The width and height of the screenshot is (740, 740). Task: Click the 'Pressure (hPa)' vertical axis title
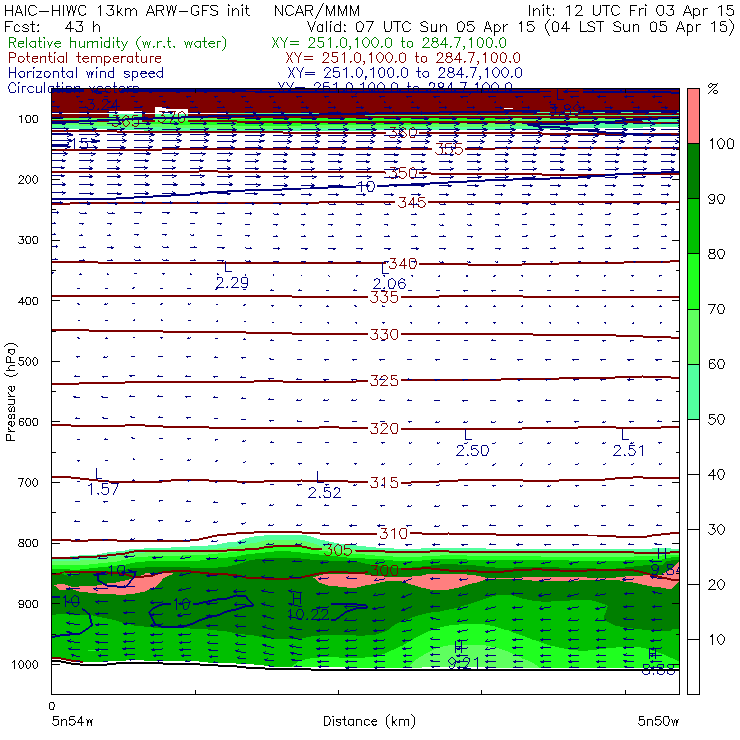[10, 392]
